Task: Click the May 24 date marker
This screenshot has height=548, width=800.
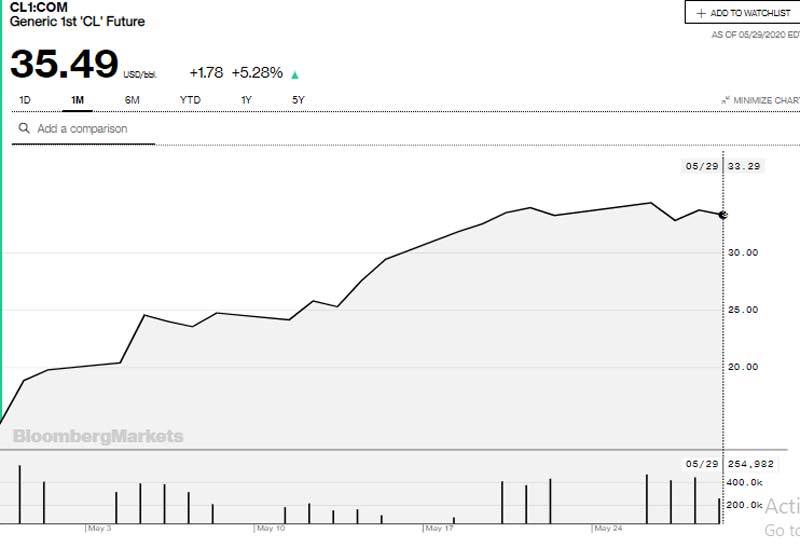Action: pos(608,527)
